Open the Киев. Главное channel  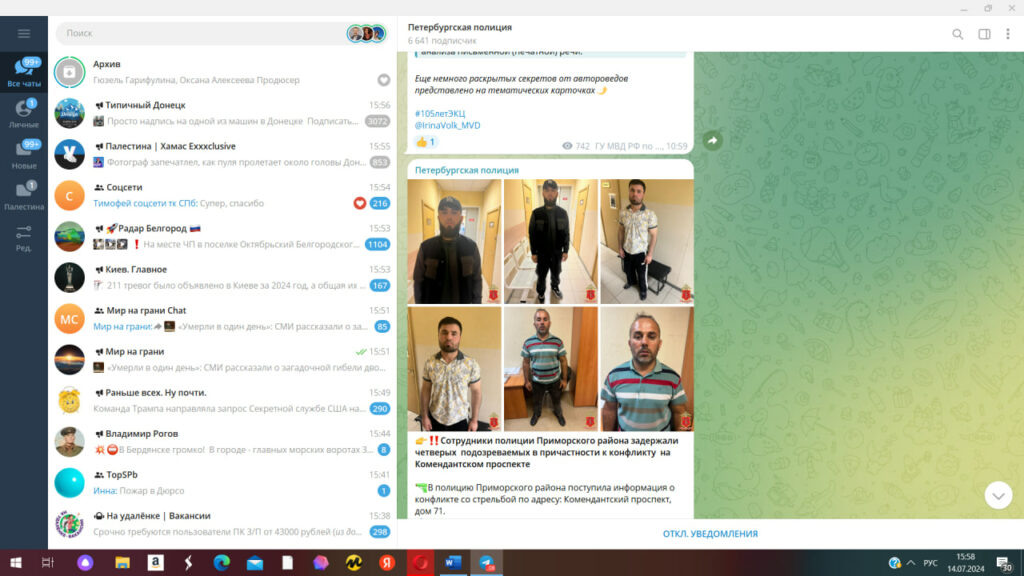[222, 278]
